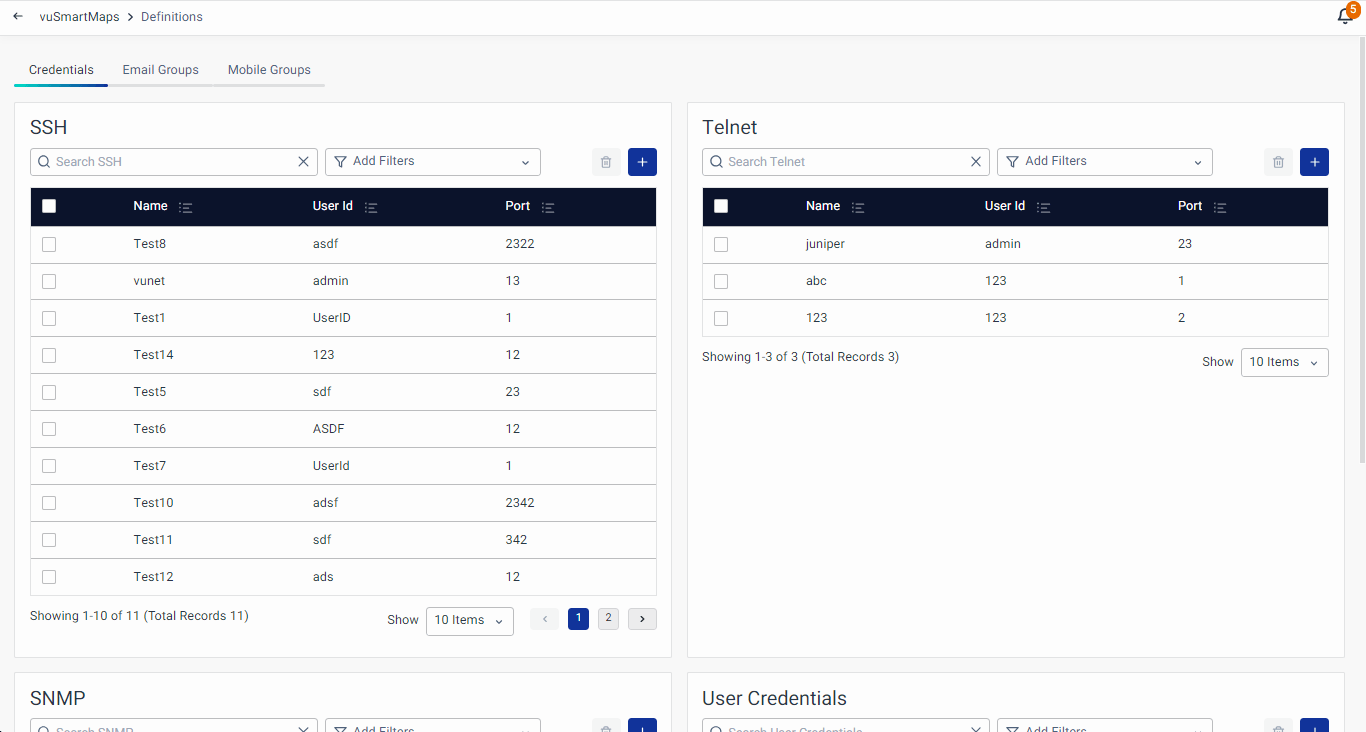Expand the SSH Add Filters dropdown
This screenshot has width=1366, height=732.
432,162
